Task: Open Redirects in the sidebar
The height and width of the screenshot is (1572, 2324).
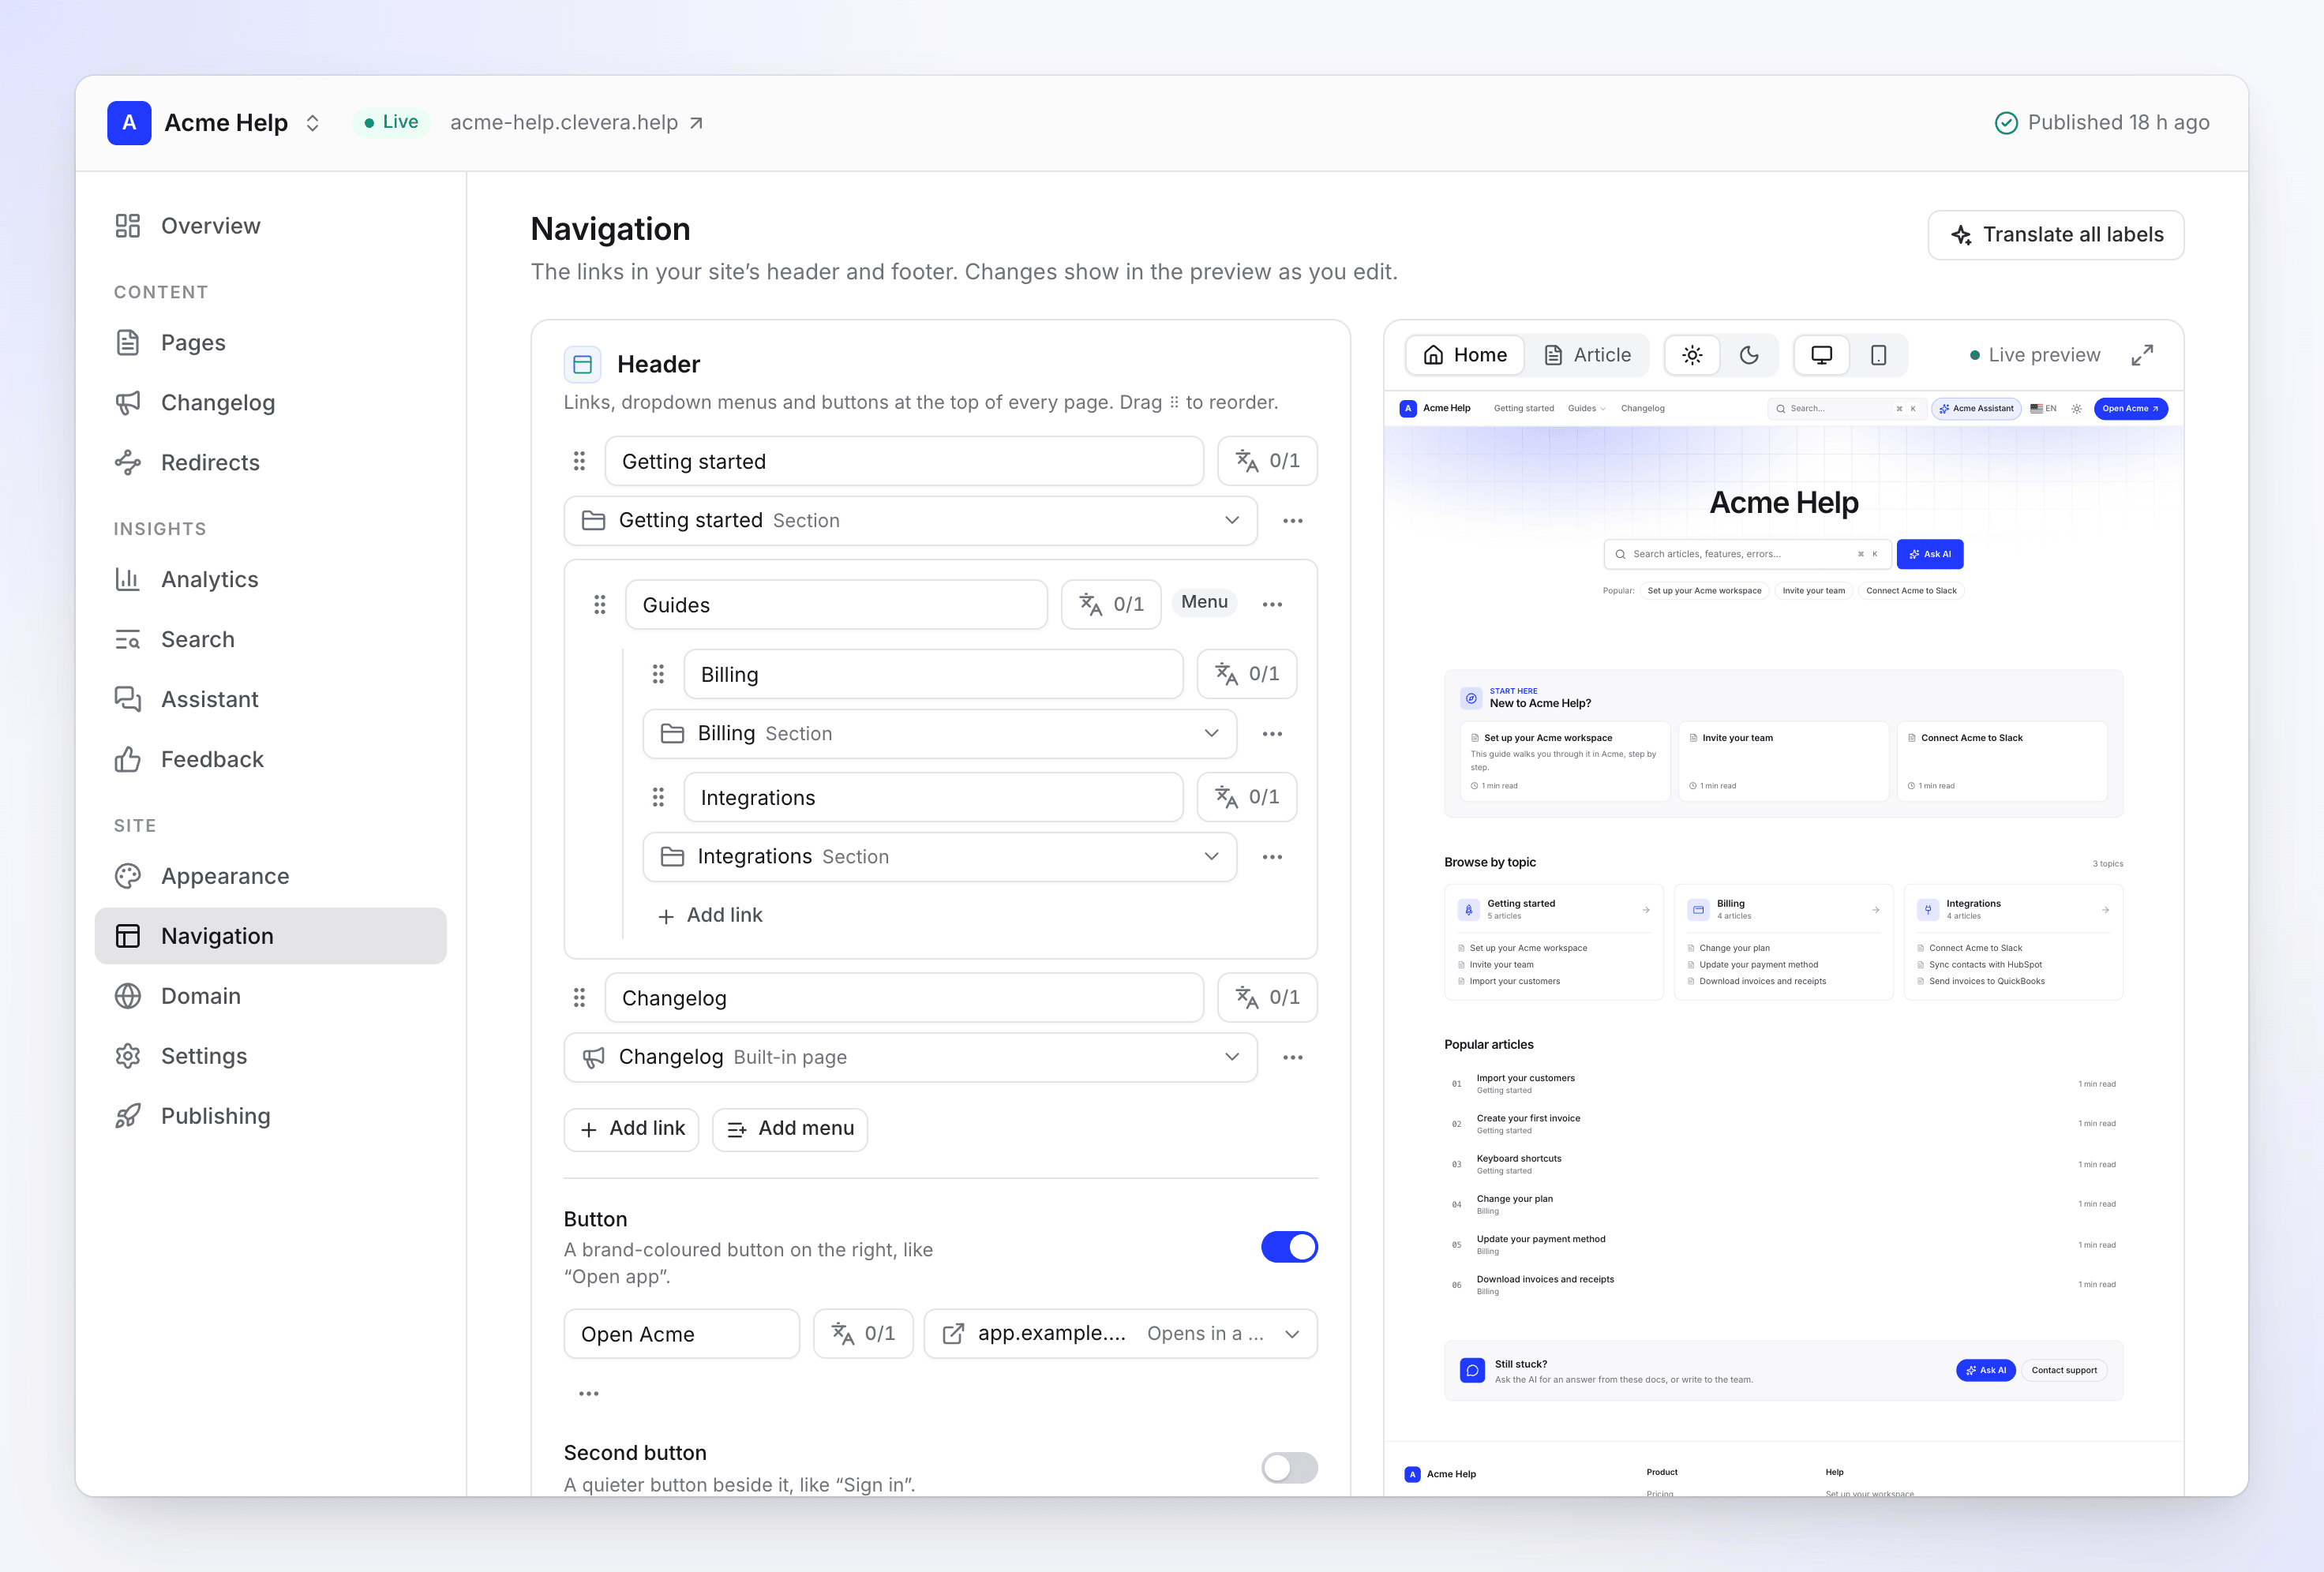Action: (x=270, y=462)
